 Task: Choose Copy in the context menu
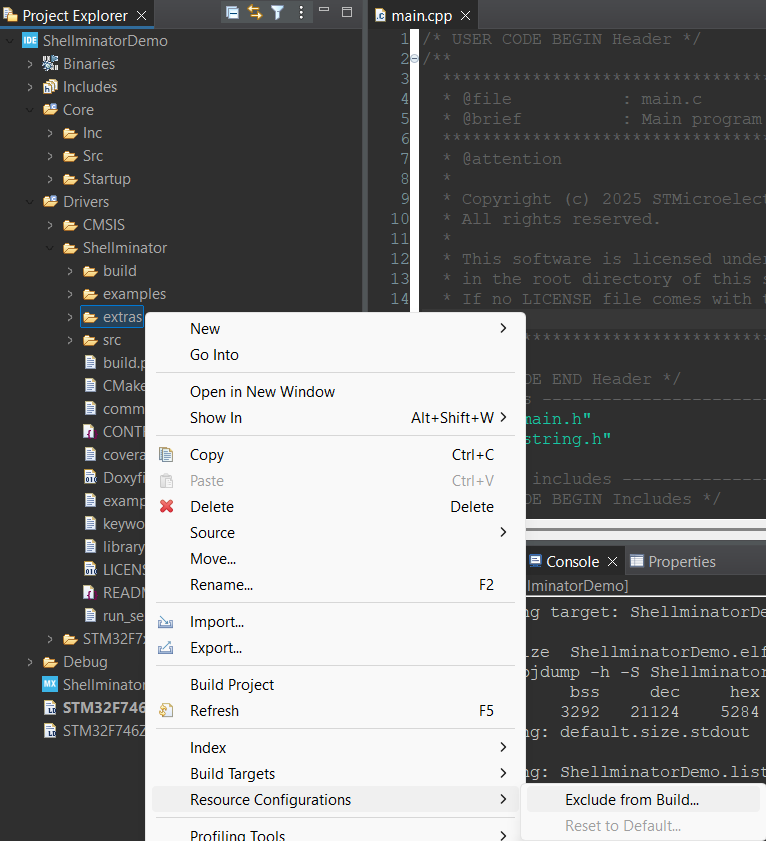click(x=335, y=455)
